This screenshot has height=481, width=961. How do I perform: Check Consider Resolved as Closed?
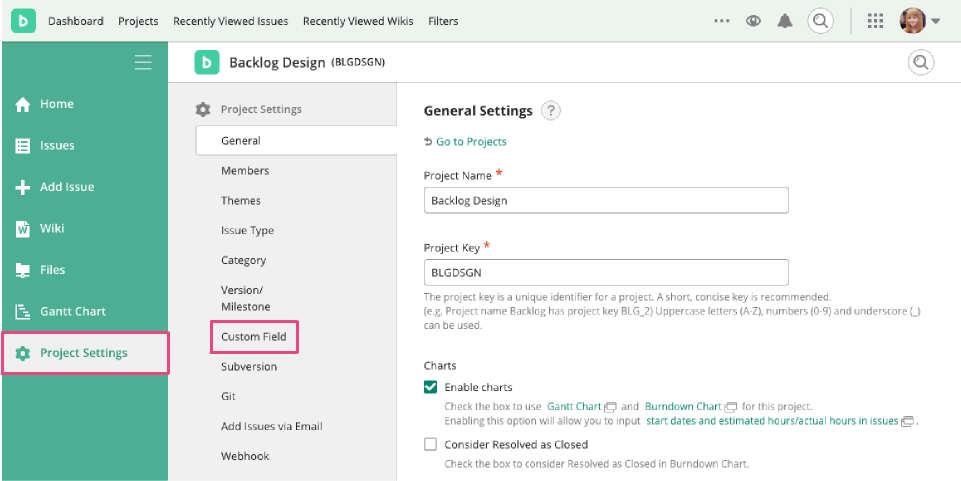click(431, 444)
